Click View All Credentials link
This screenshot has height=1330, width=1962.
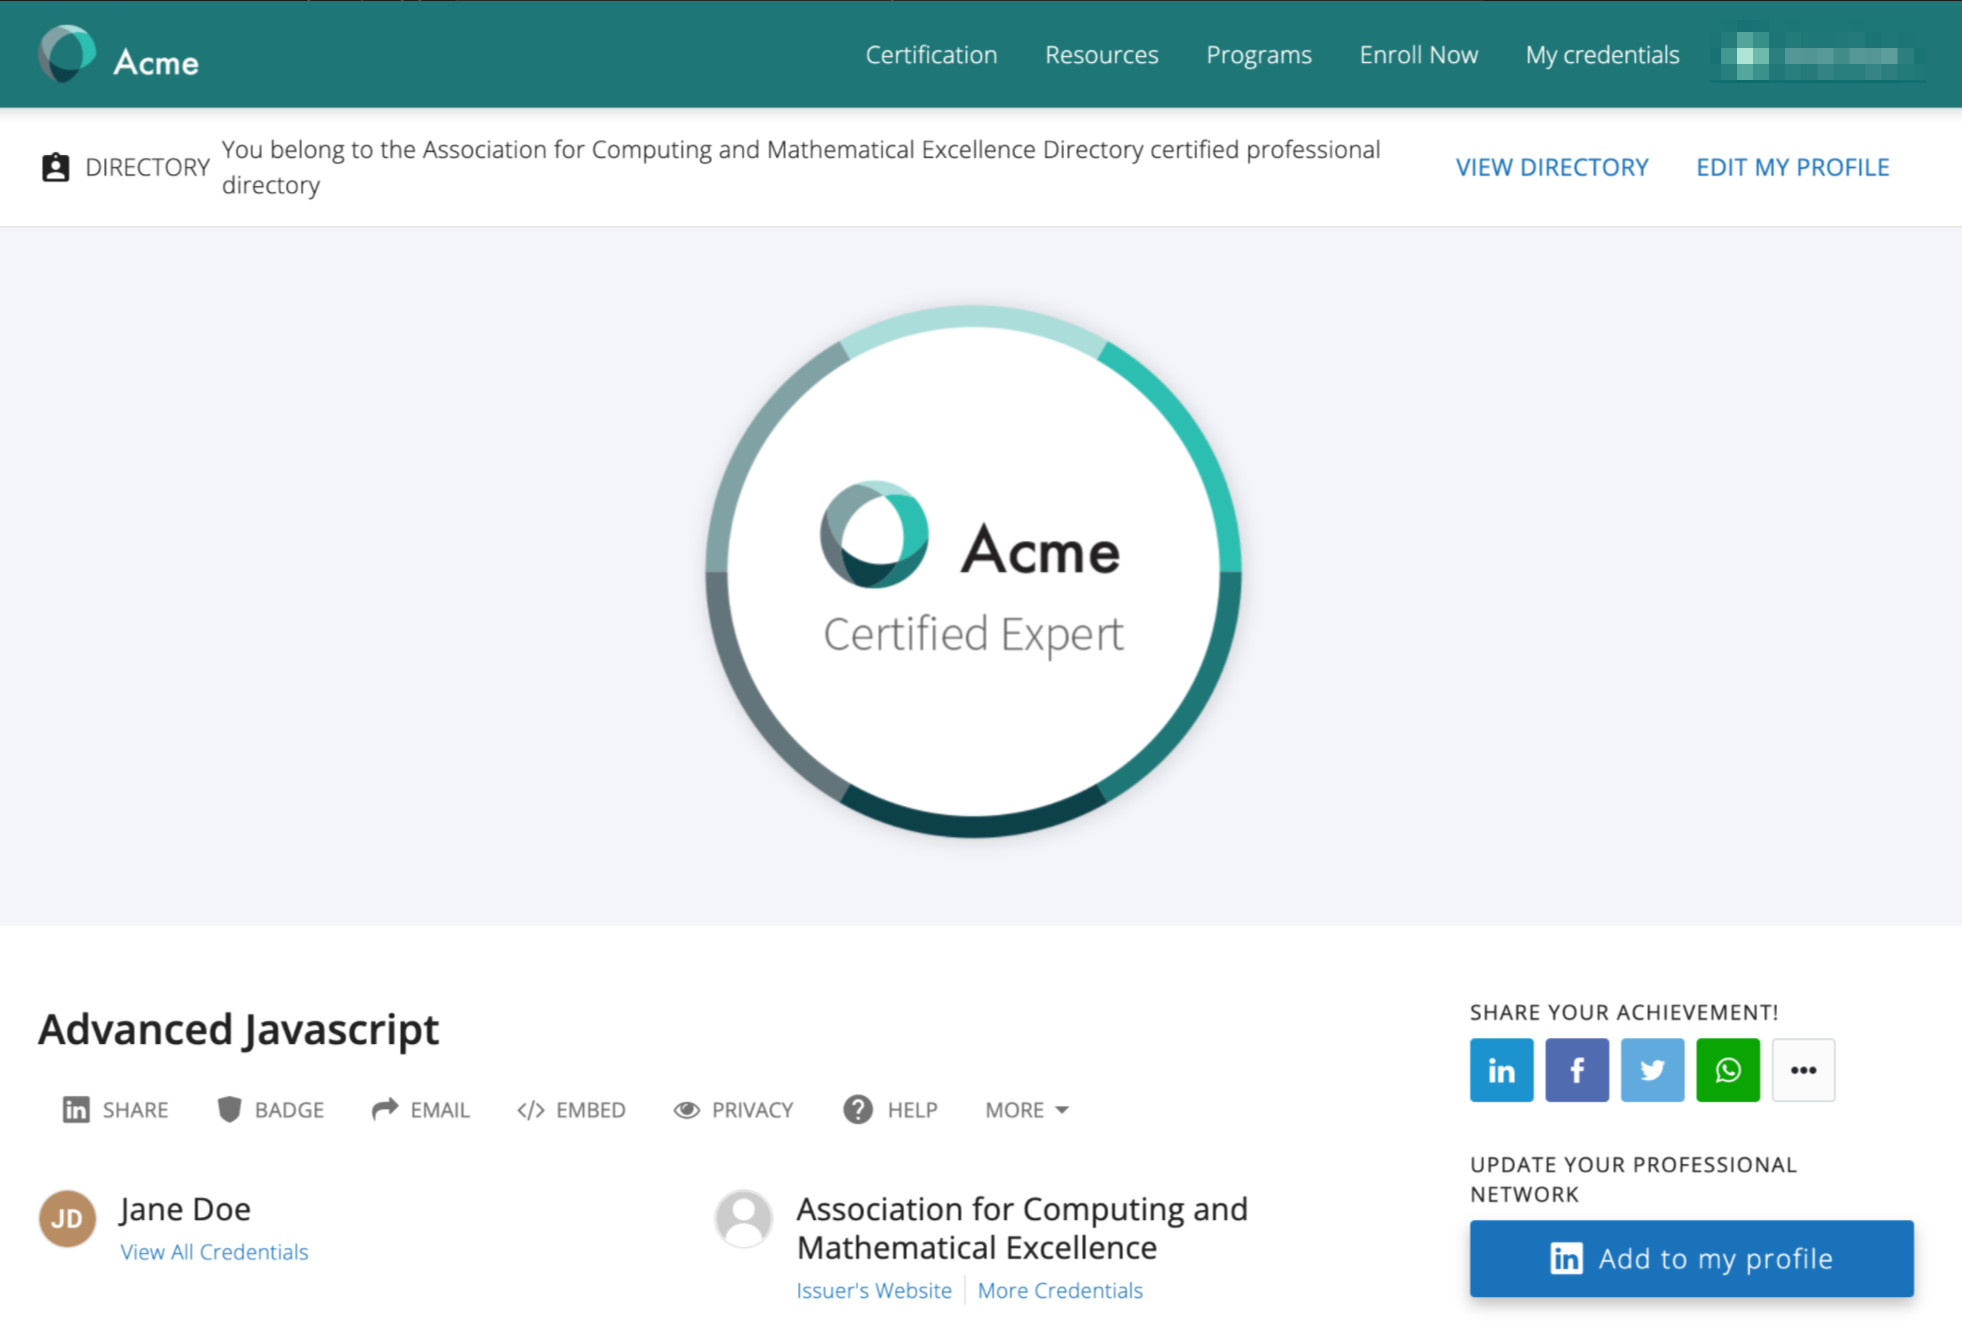tap(214, 1252)
